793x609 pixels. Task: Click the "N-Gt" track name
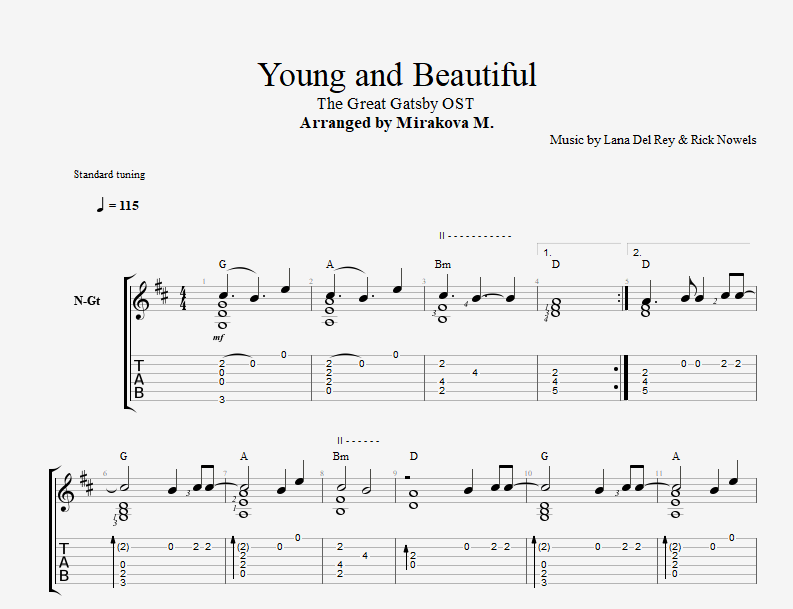point(87,300)
